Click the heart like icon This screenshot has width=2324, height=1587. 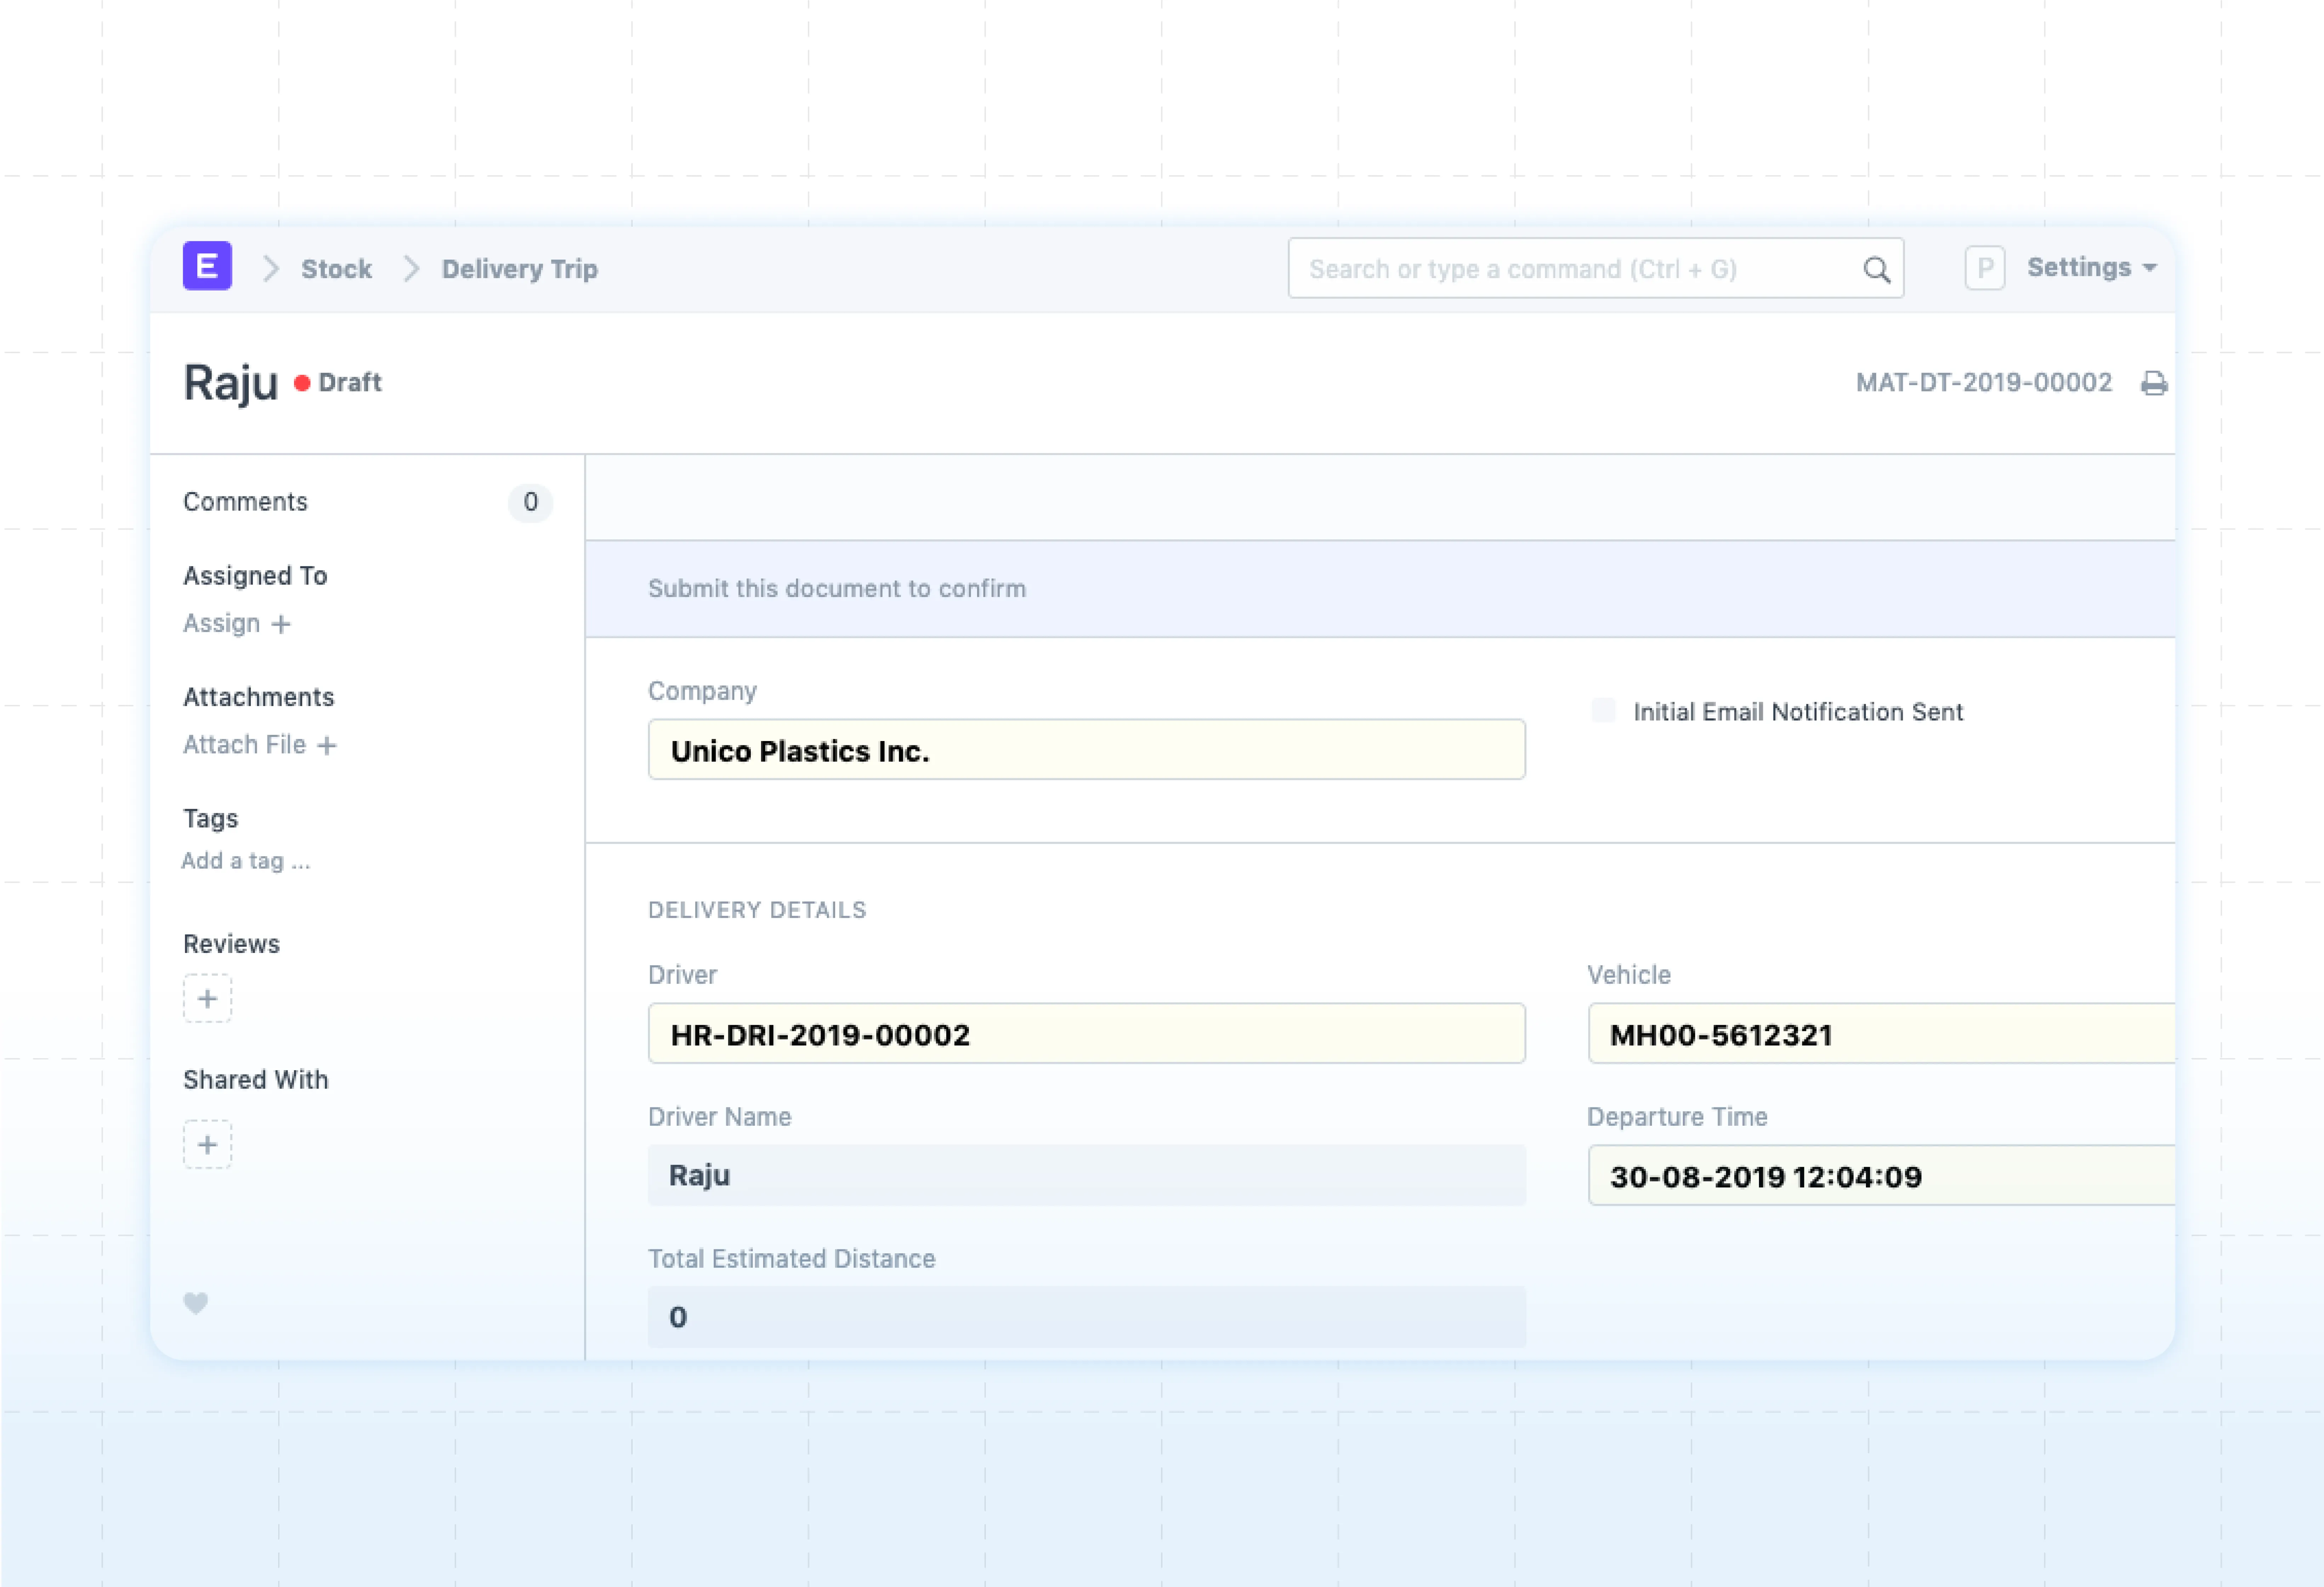196,1302
